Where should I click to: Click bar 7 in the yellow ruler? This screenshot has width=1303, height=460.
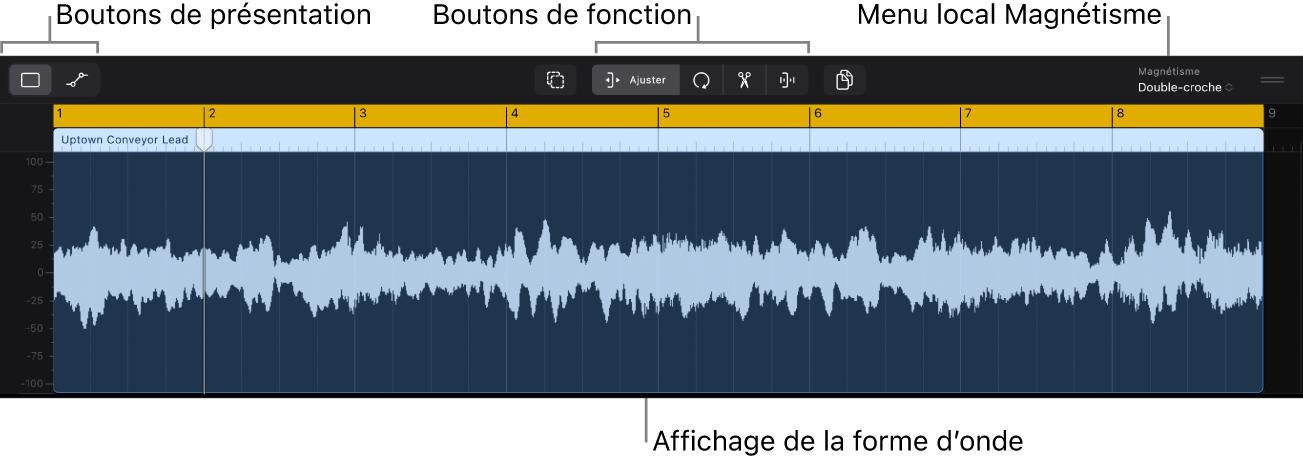(x=967, y=114)
